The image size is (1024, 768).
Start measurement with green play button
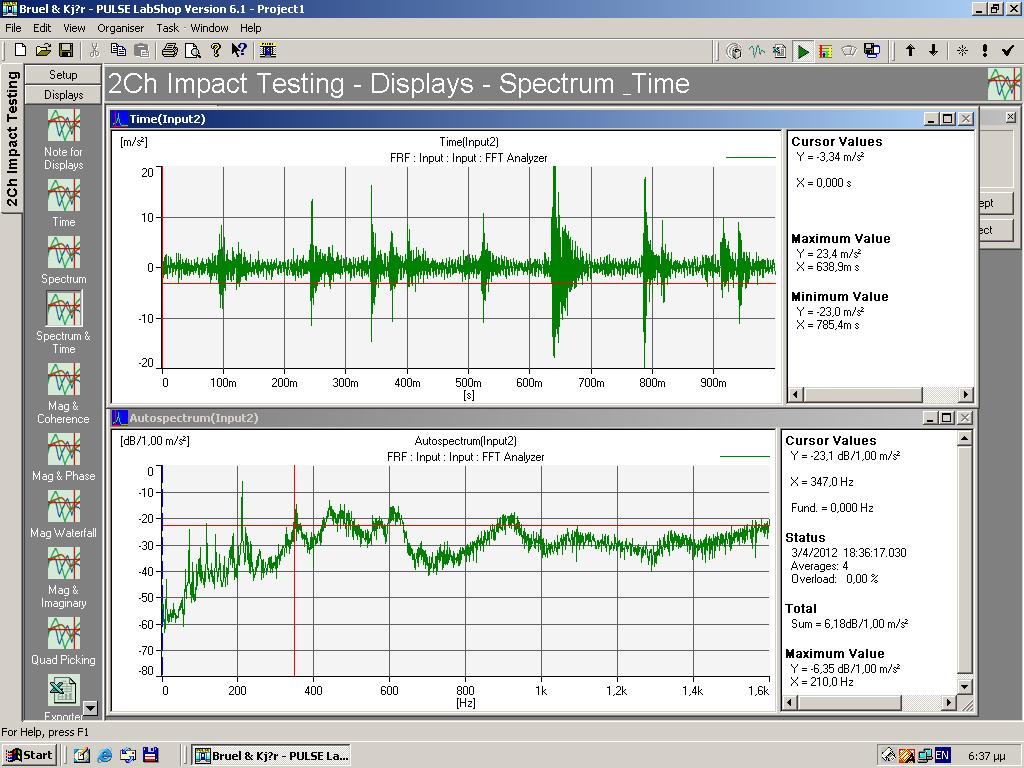coord(803,51)
